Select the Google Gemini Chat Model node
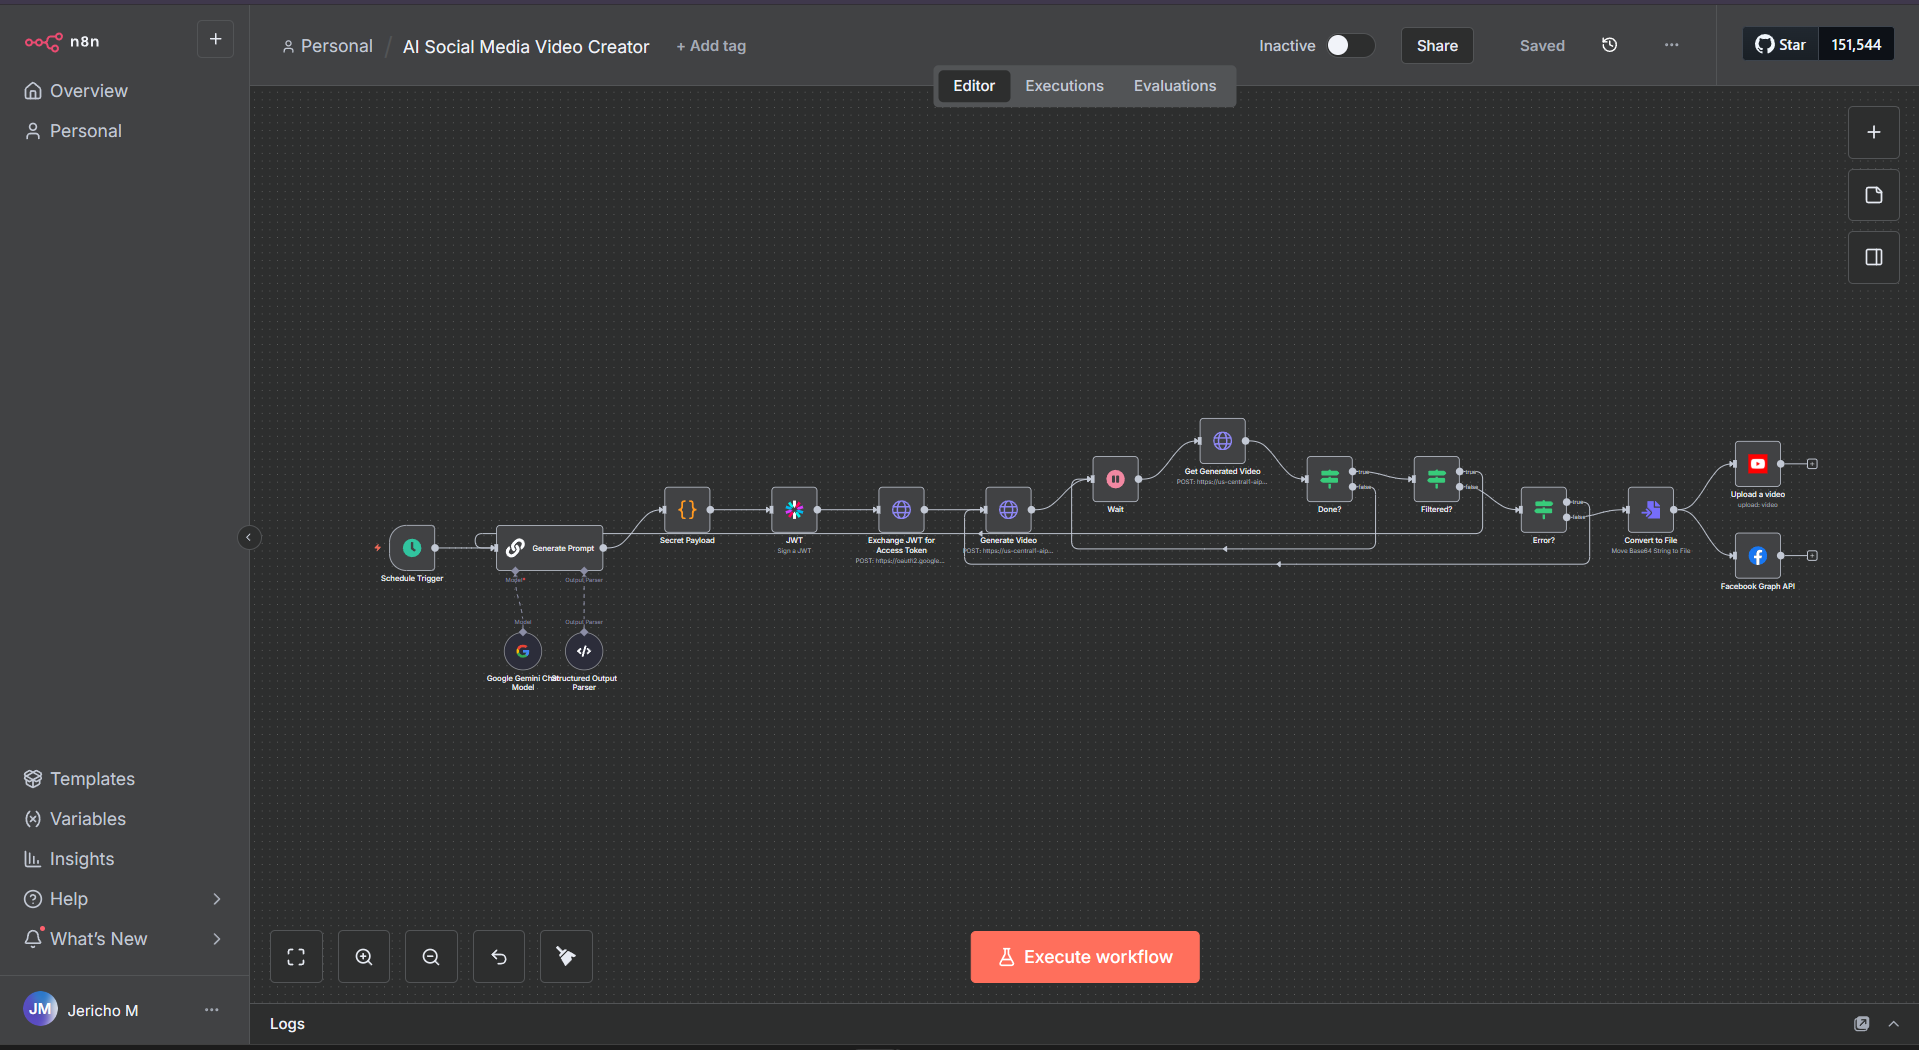 tap(522, 651)
